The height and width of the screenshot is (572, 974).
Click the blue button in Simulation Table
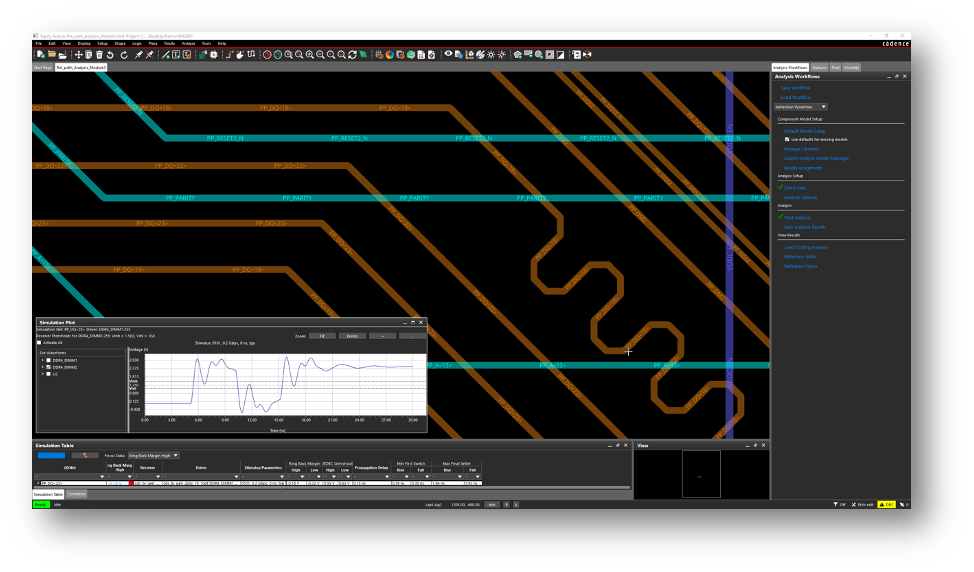point(50,455)
